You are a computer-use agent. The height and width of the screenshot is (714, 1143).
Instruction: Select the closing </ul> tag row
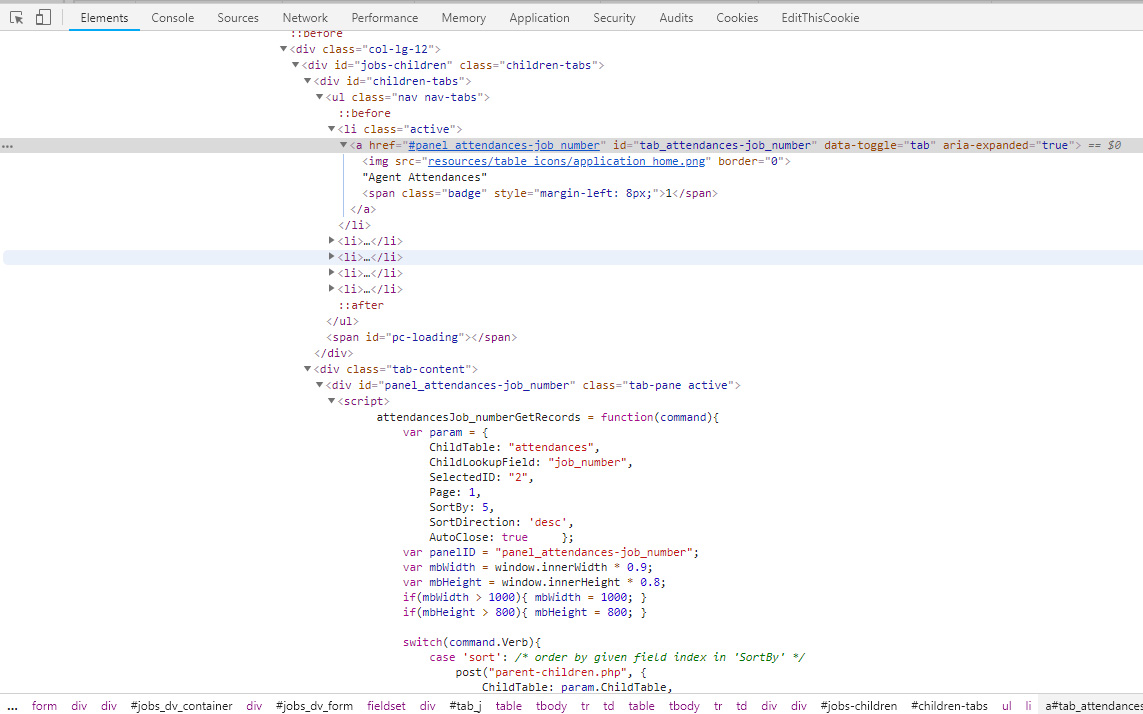[343, 321]
